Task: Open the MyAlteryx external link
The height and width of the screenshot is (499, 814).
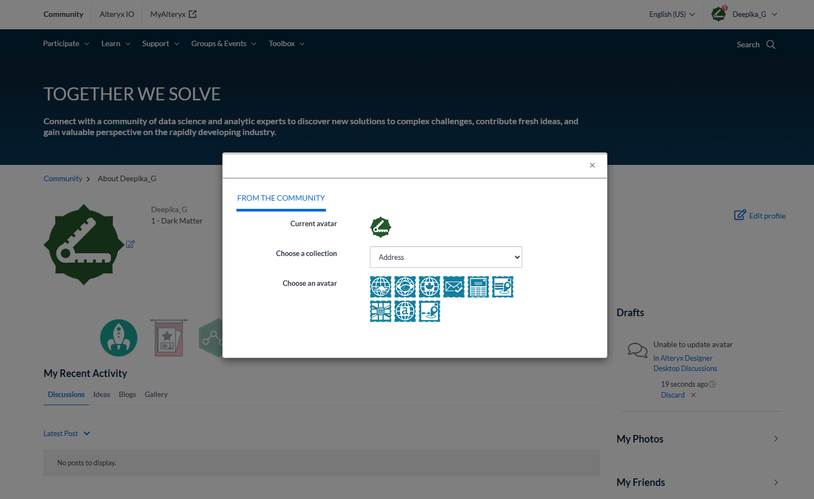Action: click(x=173, y=14)
